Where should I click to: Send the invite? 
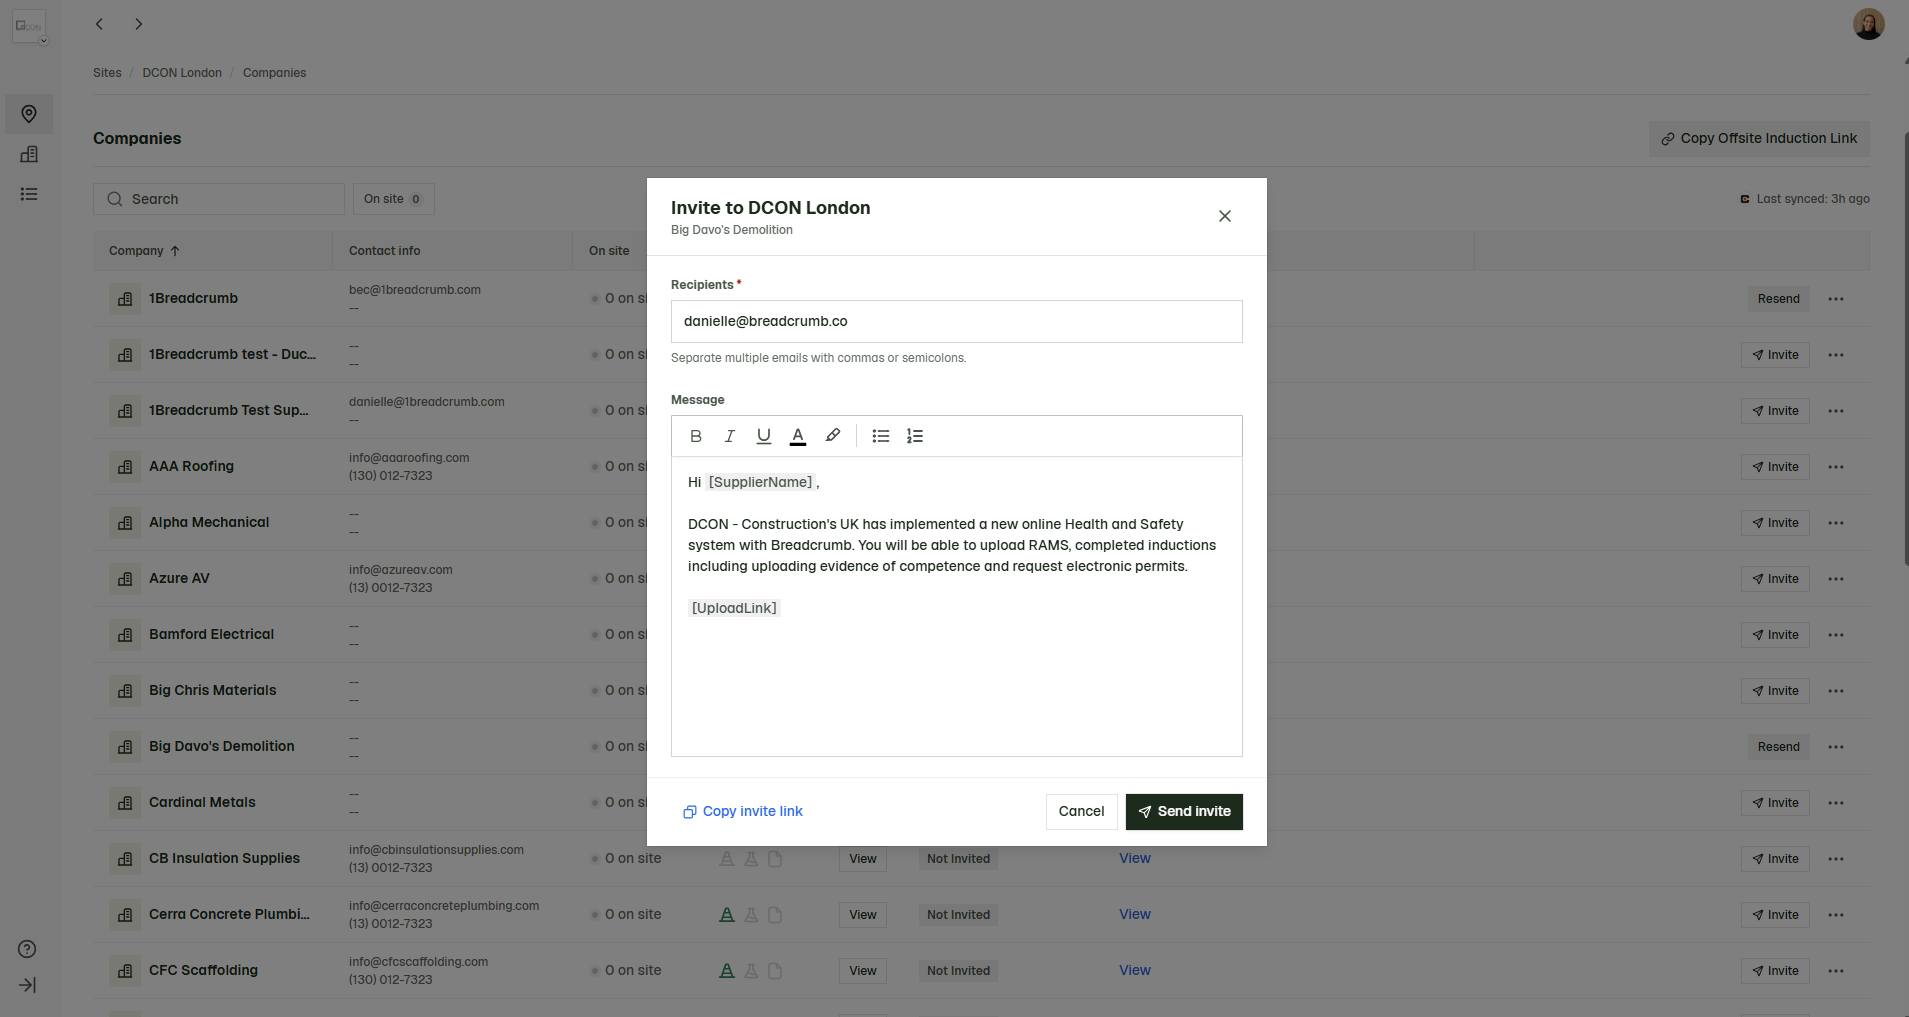(1184, 812)
